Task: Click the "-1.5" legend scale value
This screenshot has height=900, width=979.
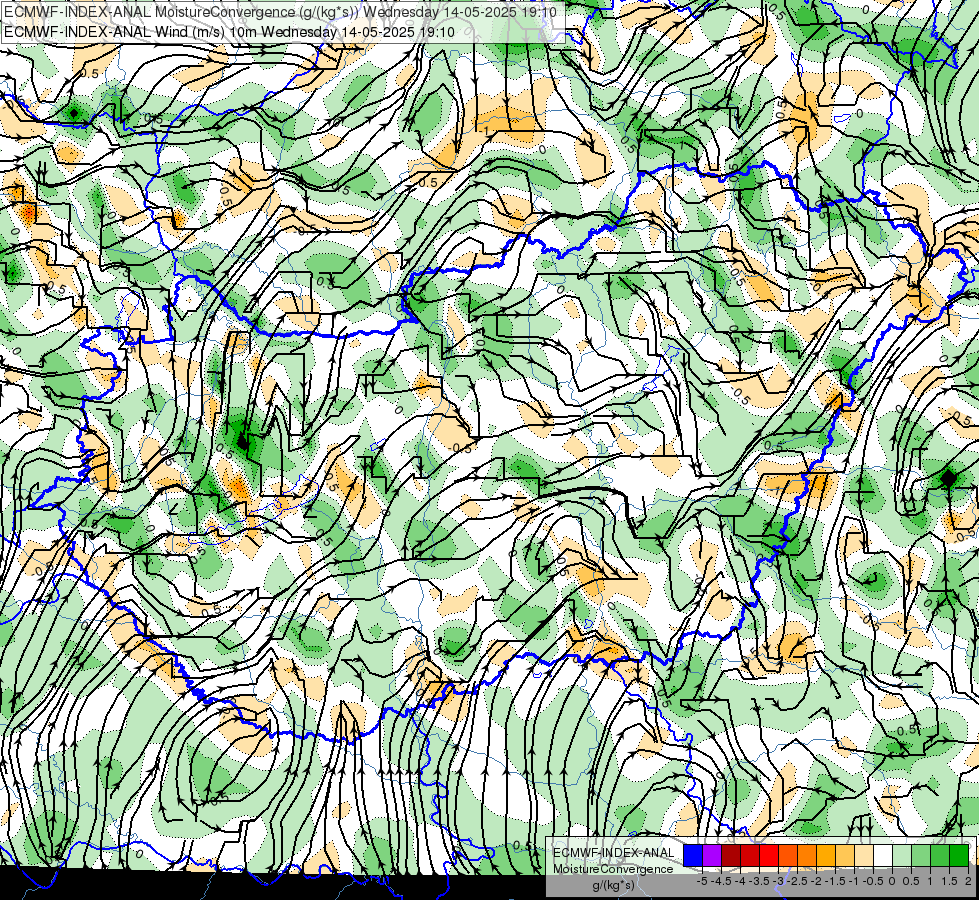Action: (x=835, y=881)
